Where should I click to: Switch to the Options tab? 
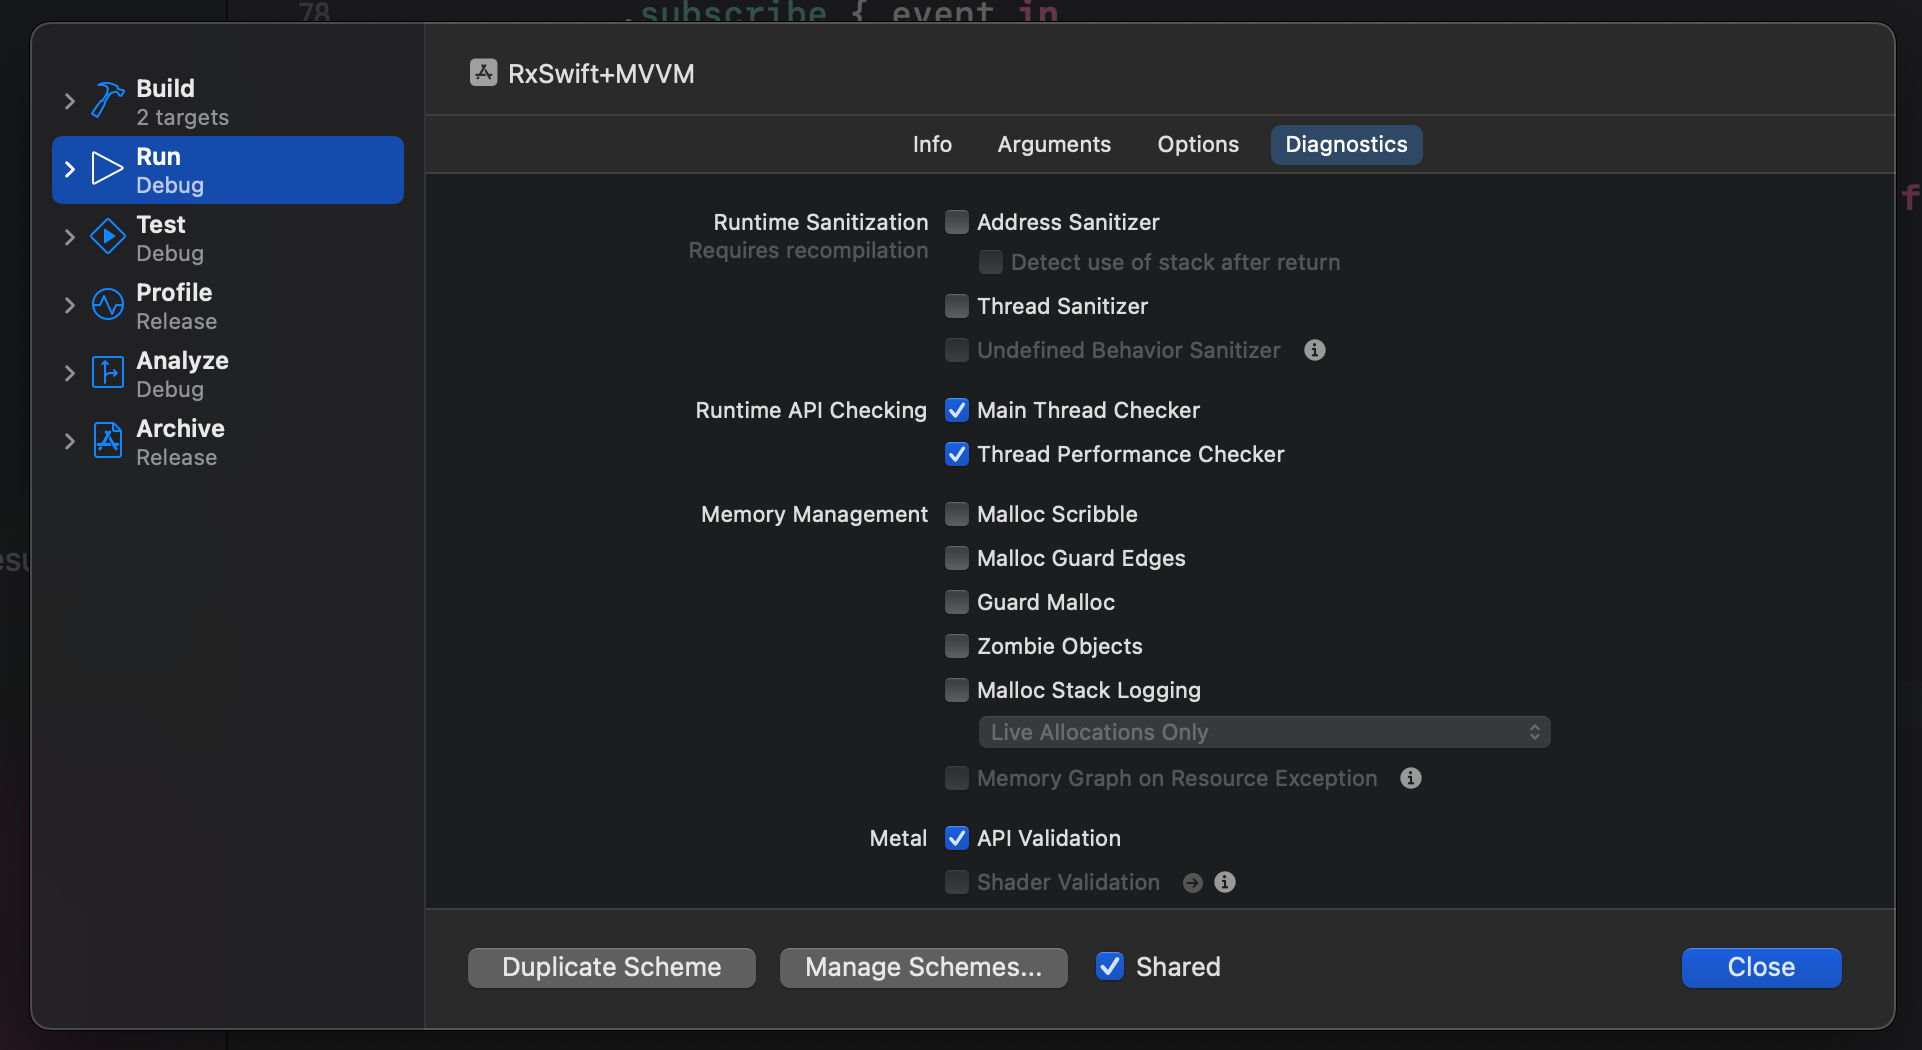click(x=1198, y=144)
